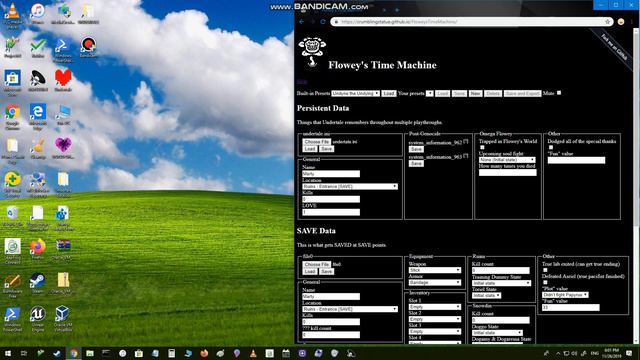Click the Persistent Data Name field
This screenshot has height=360, width=640.
point(331,174)
